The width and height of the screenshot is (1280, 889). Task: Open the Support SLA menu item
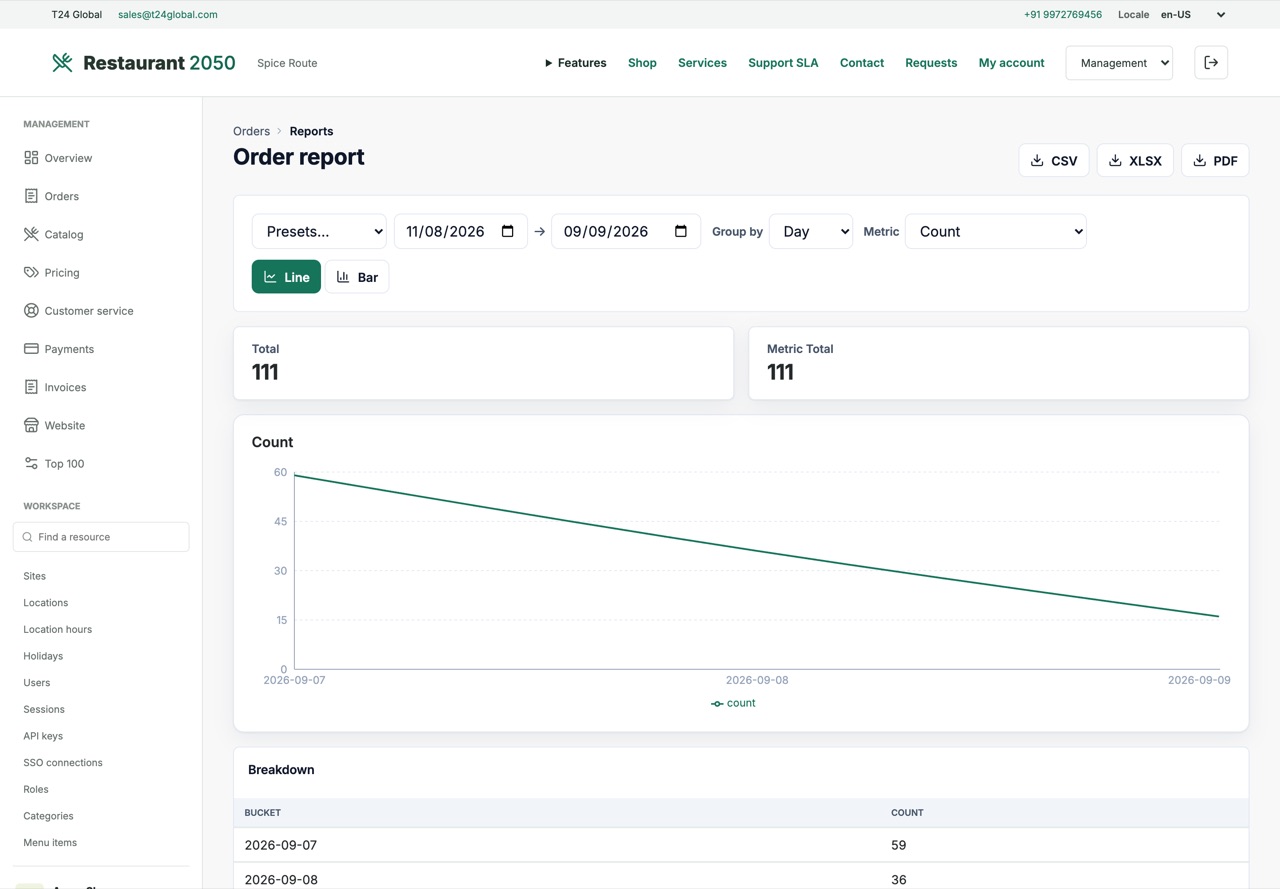coord(783,62)
